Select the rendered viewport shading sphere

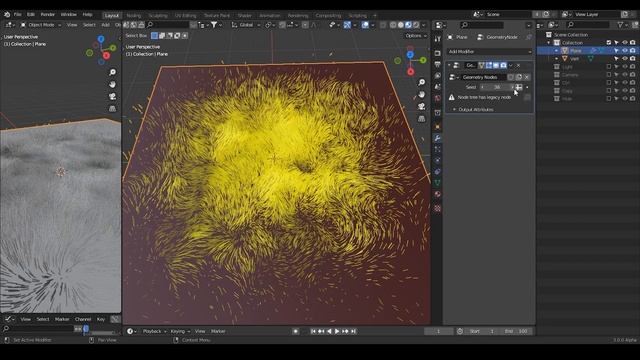click(416, 25)
